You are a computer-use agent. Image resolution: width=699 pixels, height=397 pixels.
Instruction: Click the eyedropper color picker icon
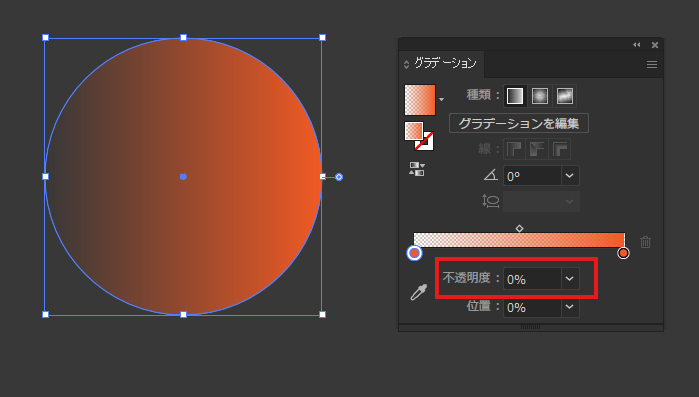click(x=419, y=292)
